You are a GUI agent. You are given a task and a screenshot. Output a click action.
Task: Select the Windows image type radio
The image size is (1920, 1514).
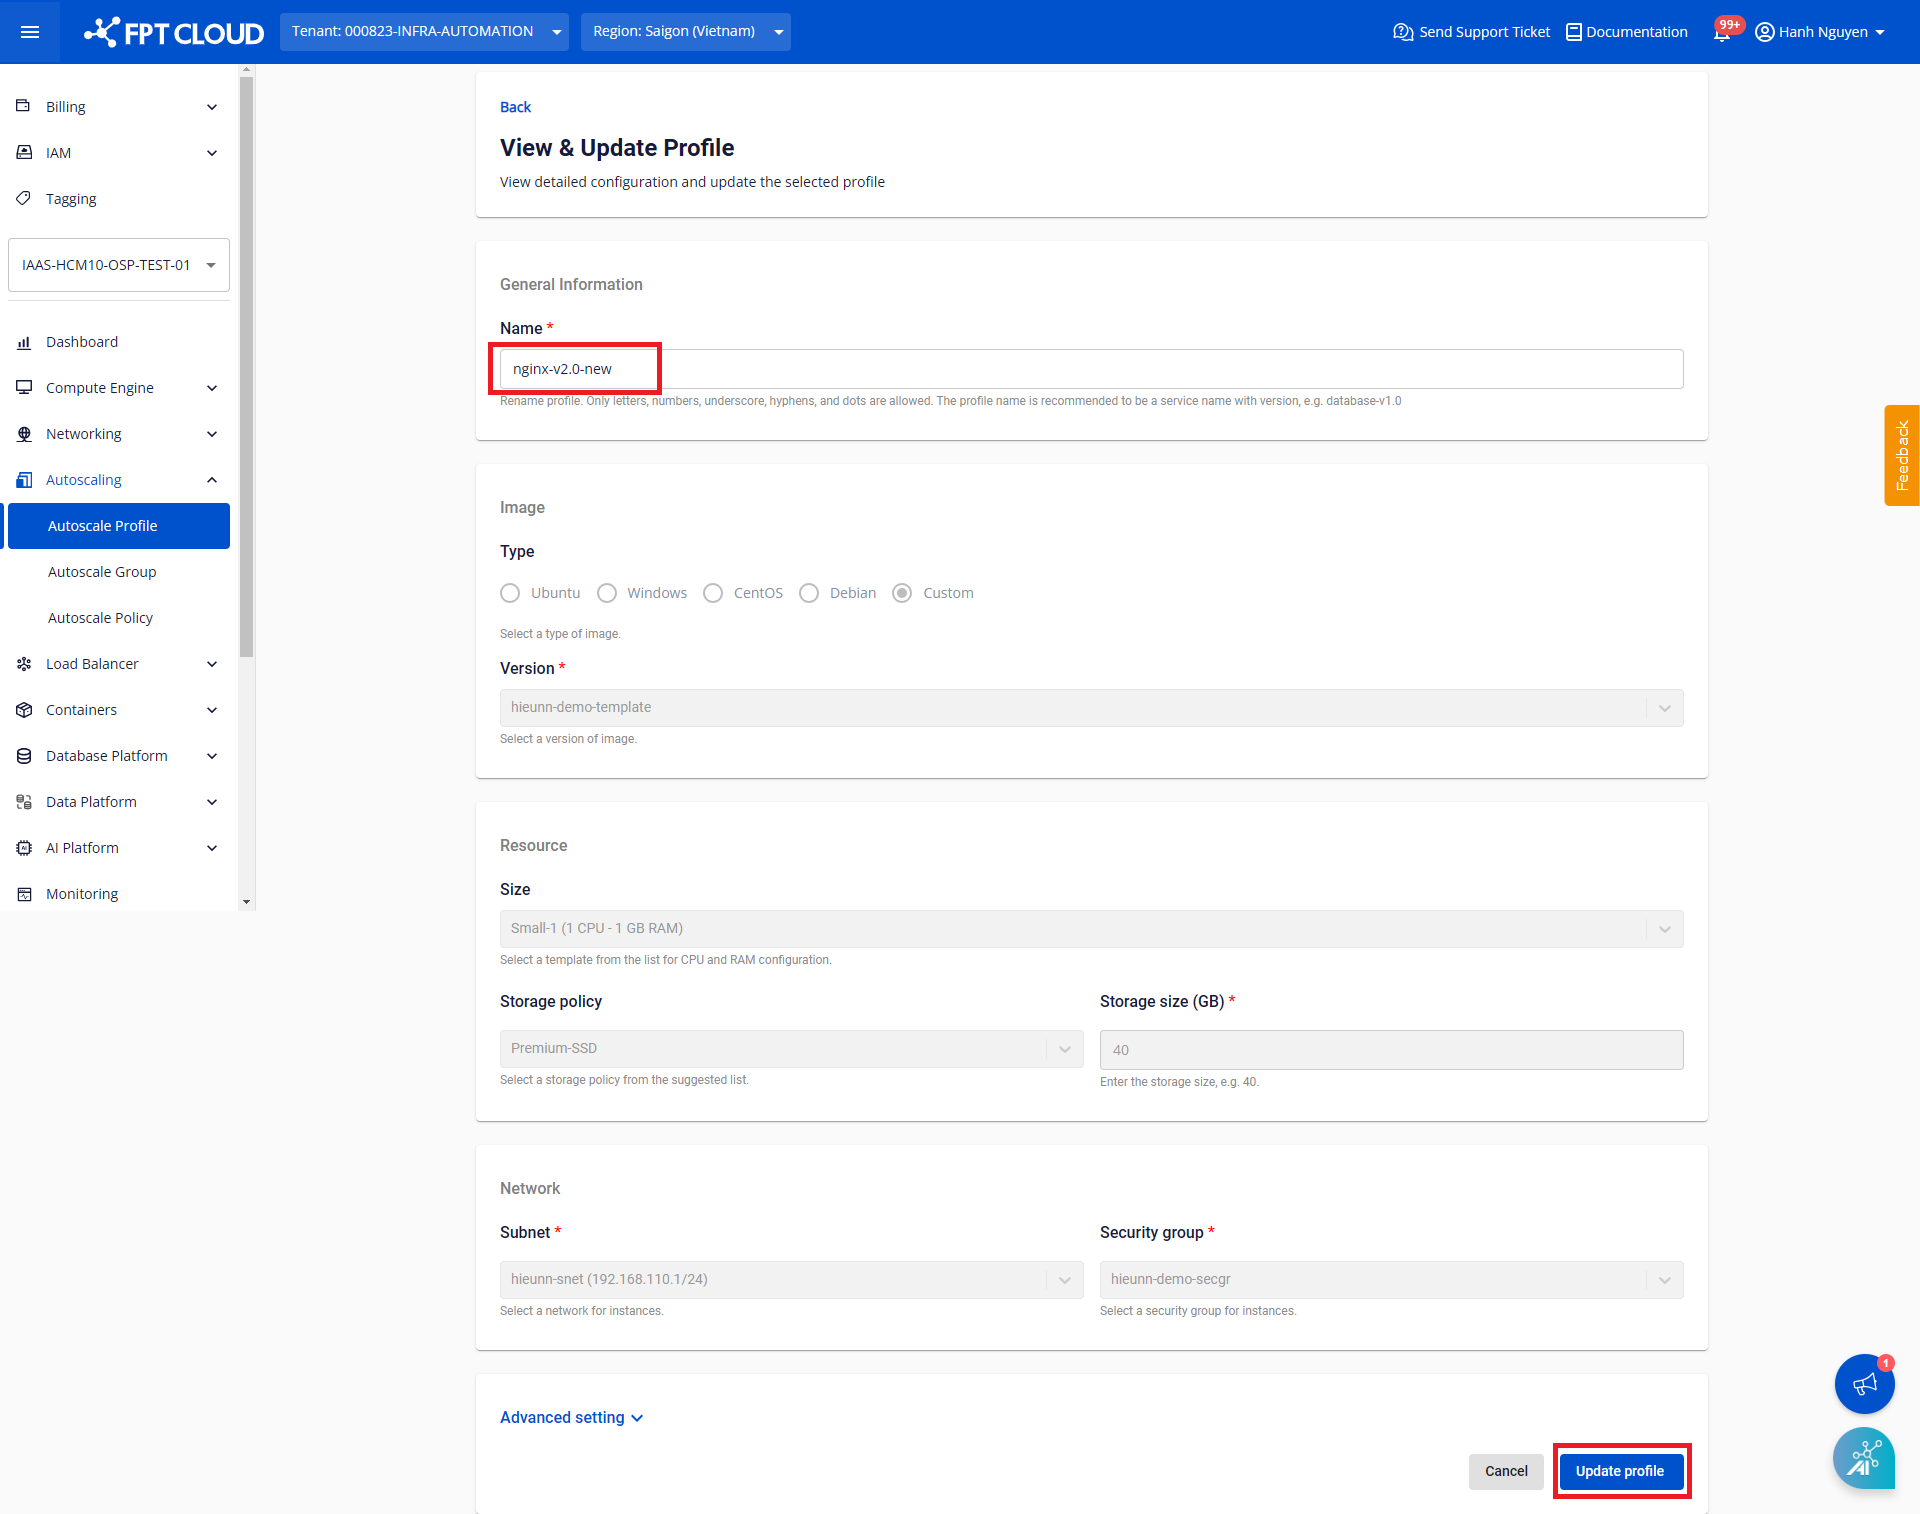coord(607,593)
